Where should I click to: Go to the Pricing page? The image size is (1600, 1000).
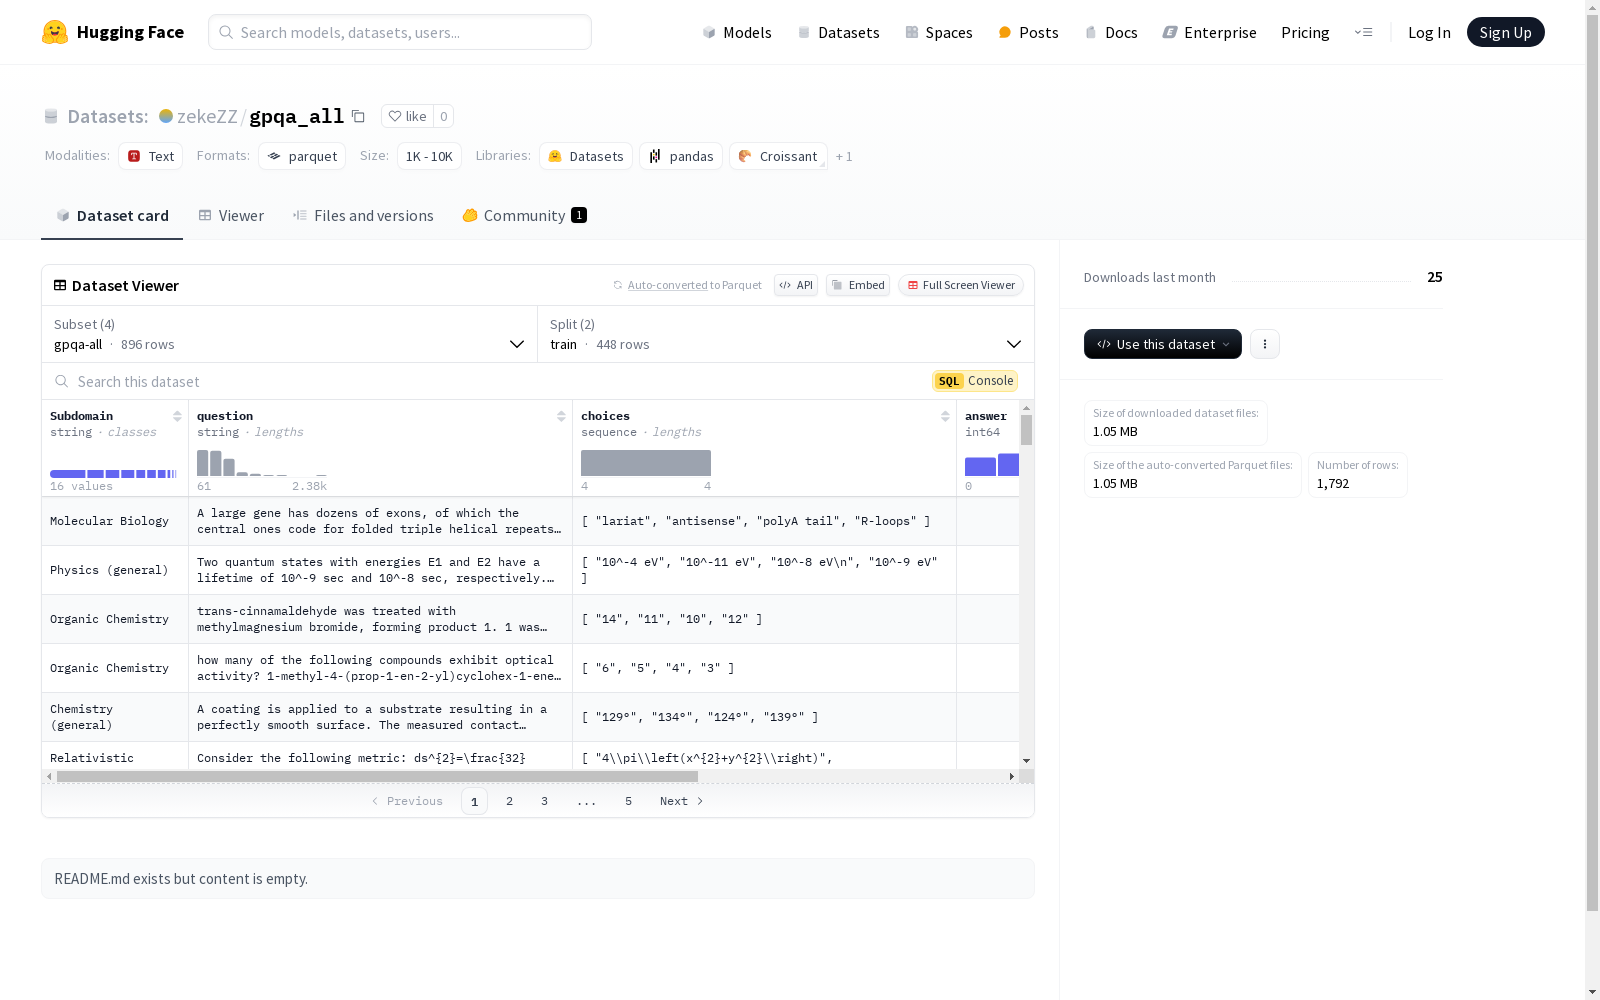coord(1305,32)
